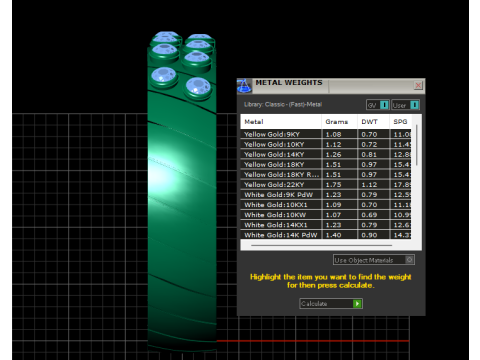Select the White Gold:14K PdW row
480x360 pixels.
coord(326,235)
